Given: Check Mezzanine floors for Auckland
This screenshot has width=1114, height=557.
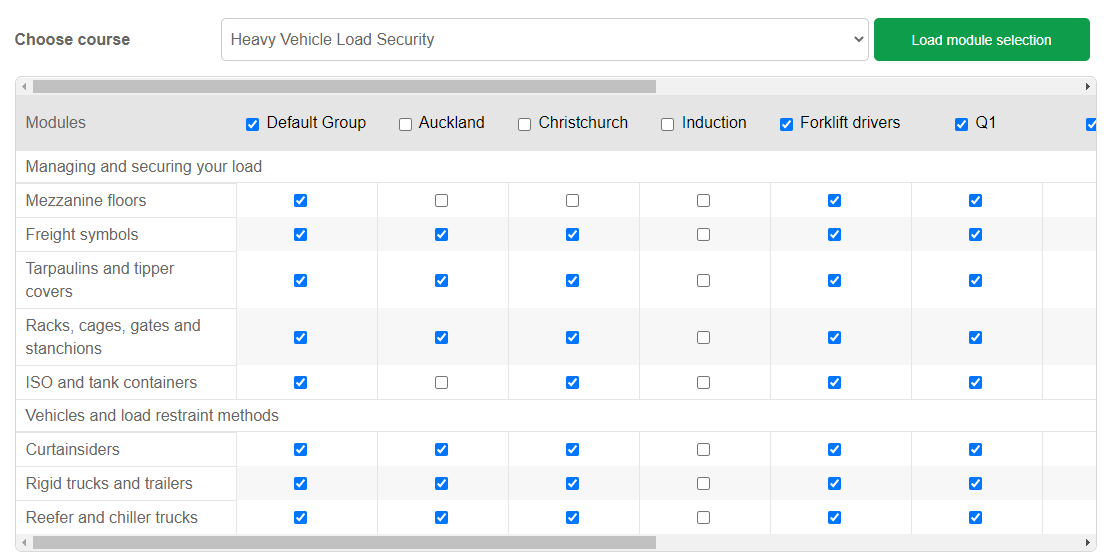Looking at the screenshot, I should [442, 200].
